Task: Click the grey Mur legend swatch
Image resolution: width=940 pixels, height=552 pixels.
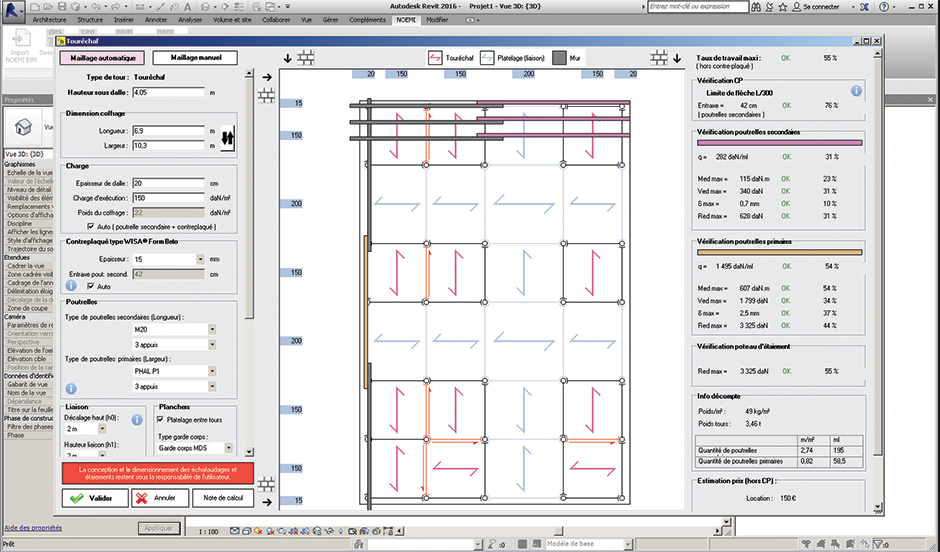Action: tap(559, 58)
